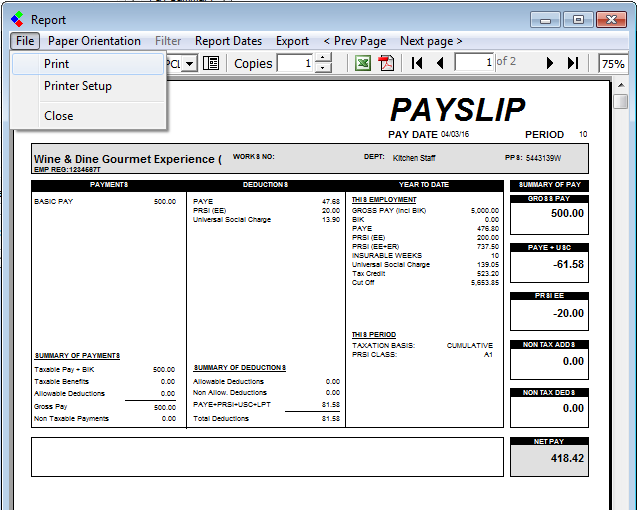Export the report to Excel

363,63
